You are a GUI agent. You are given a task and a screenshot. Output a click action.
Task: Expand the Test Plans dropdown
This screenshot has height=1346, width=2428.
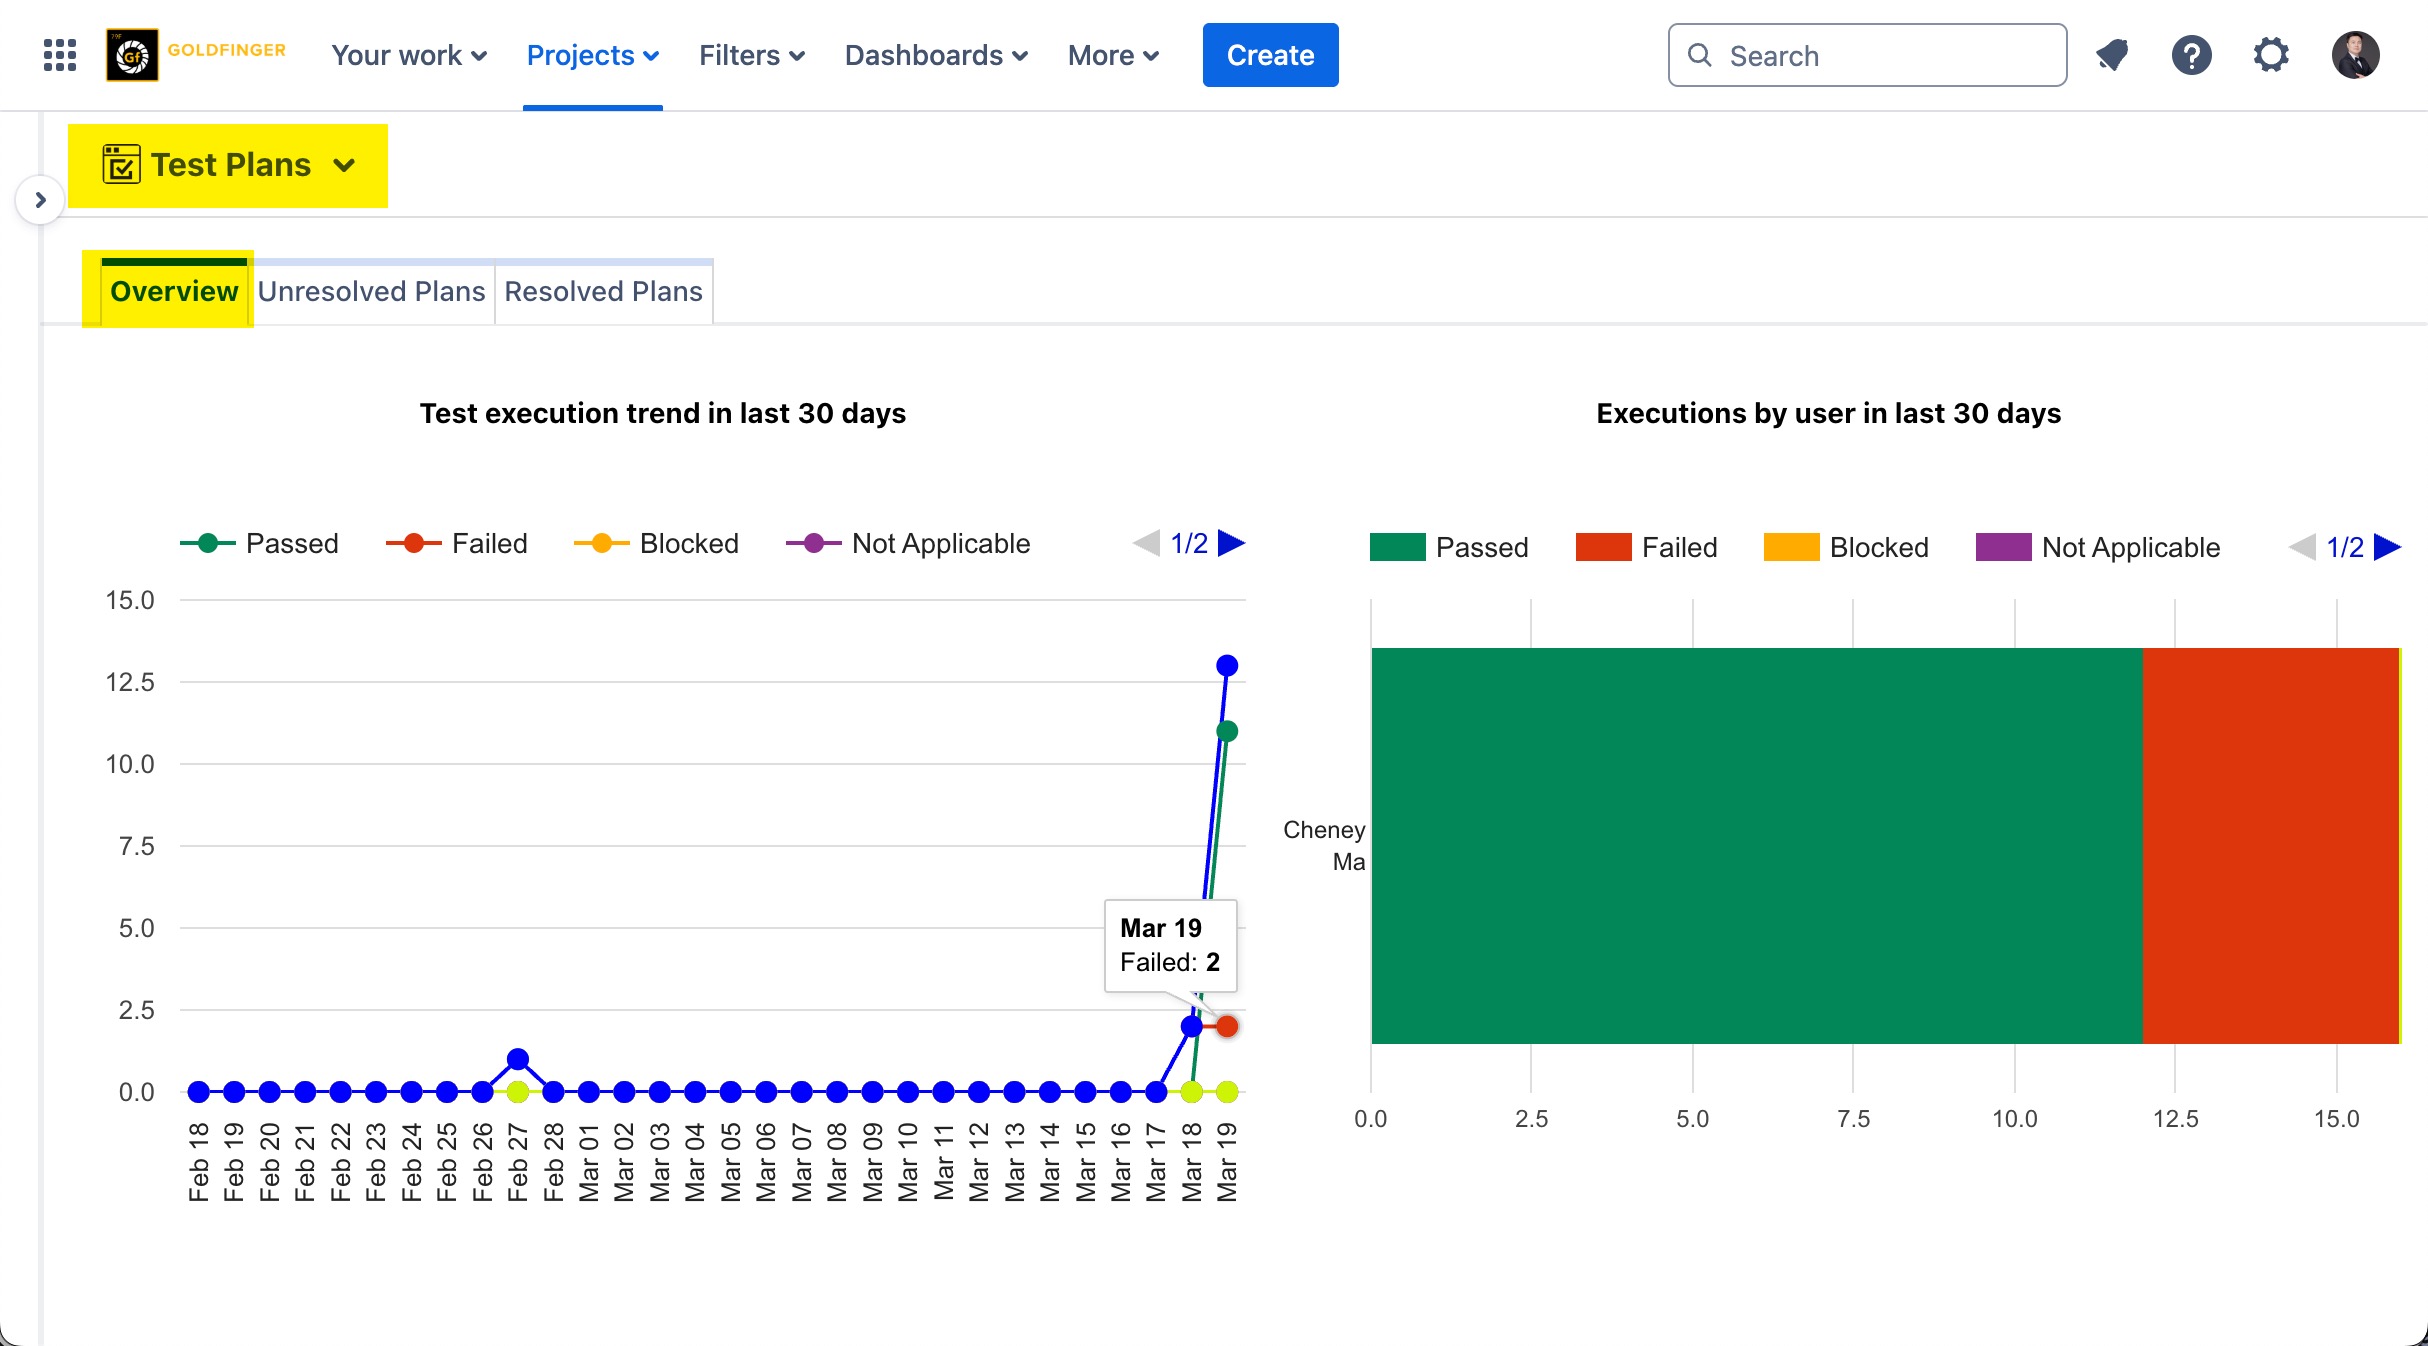[x=344, y=165]
